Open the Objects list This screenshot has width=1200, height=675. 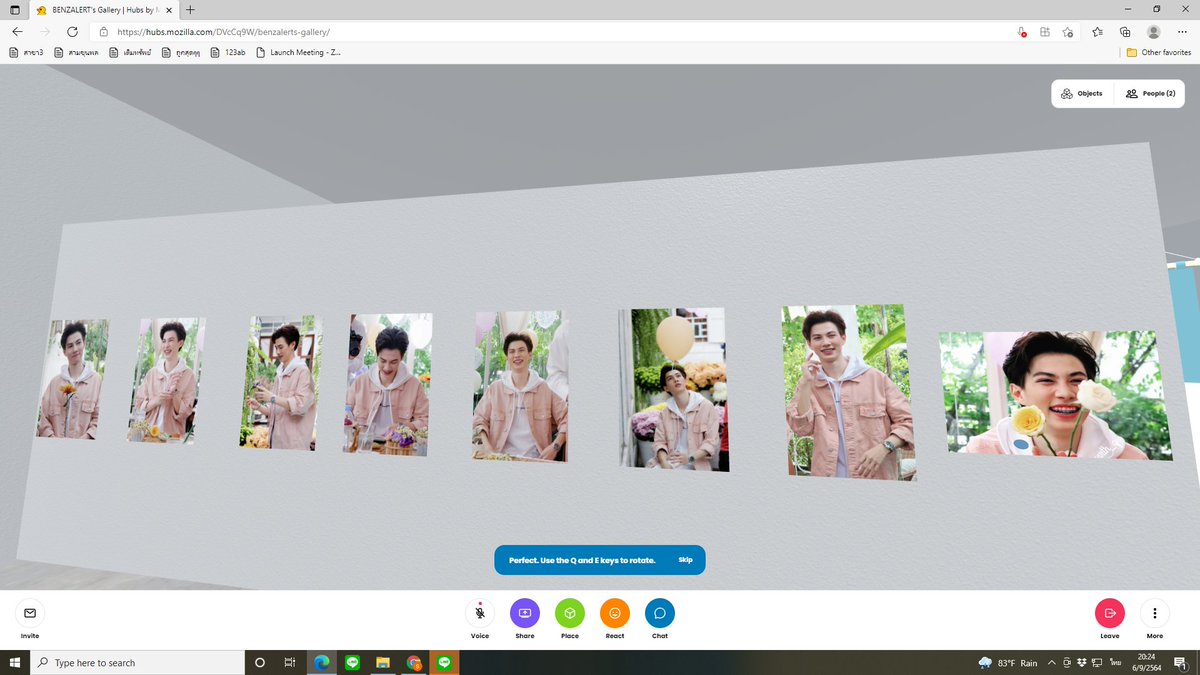point(1082,93)
